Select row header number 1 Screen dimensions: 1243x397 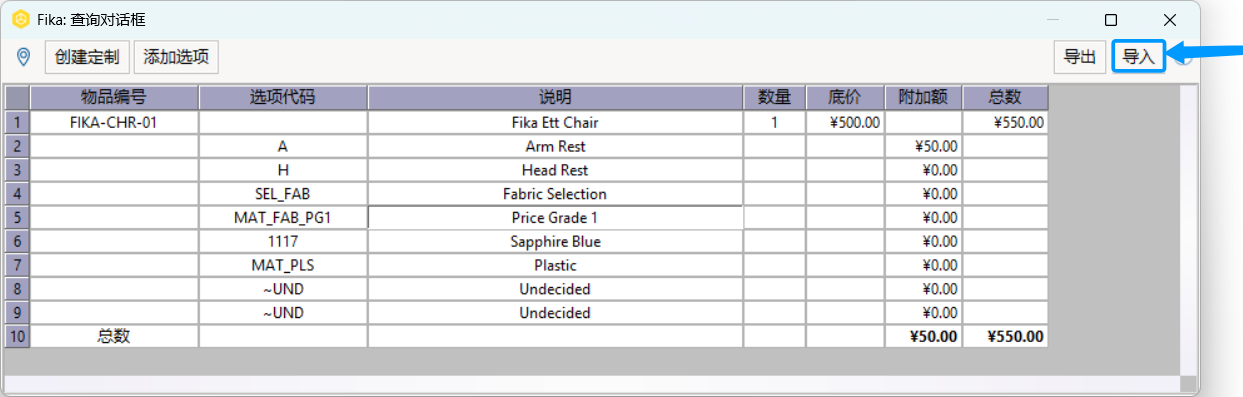click(x=17, y=122)
